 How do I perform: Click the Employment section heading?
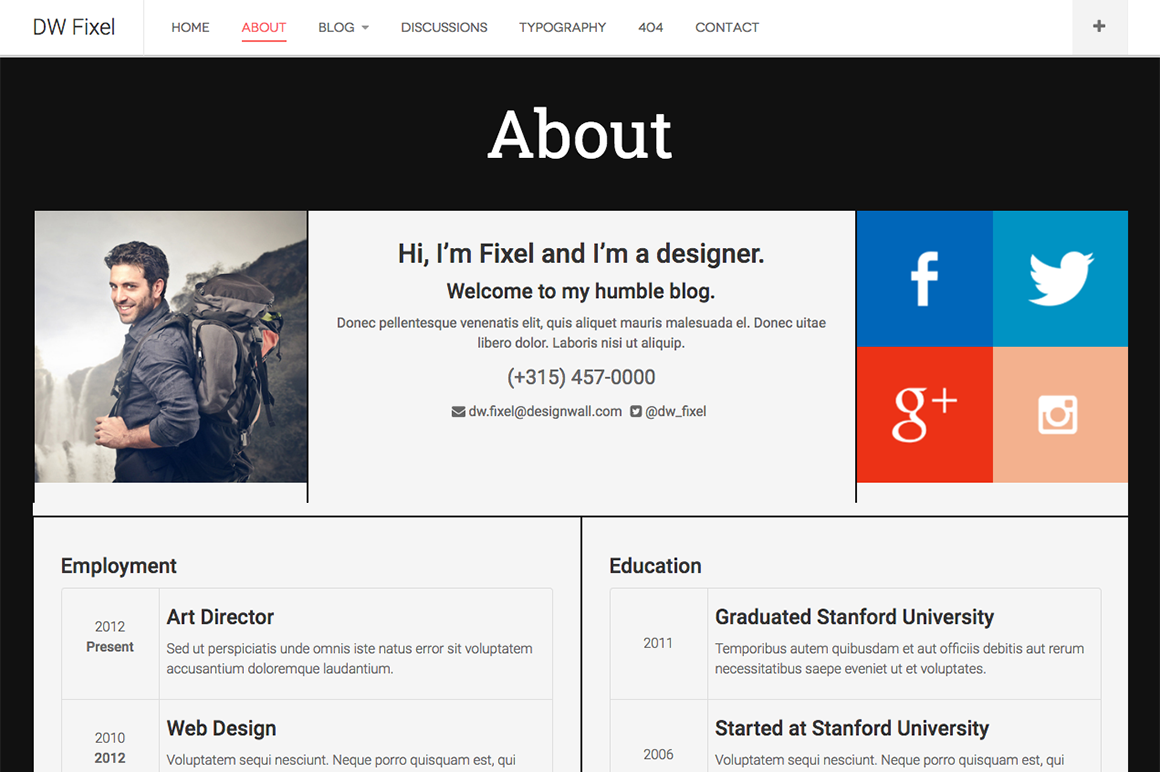pos(118,566)
